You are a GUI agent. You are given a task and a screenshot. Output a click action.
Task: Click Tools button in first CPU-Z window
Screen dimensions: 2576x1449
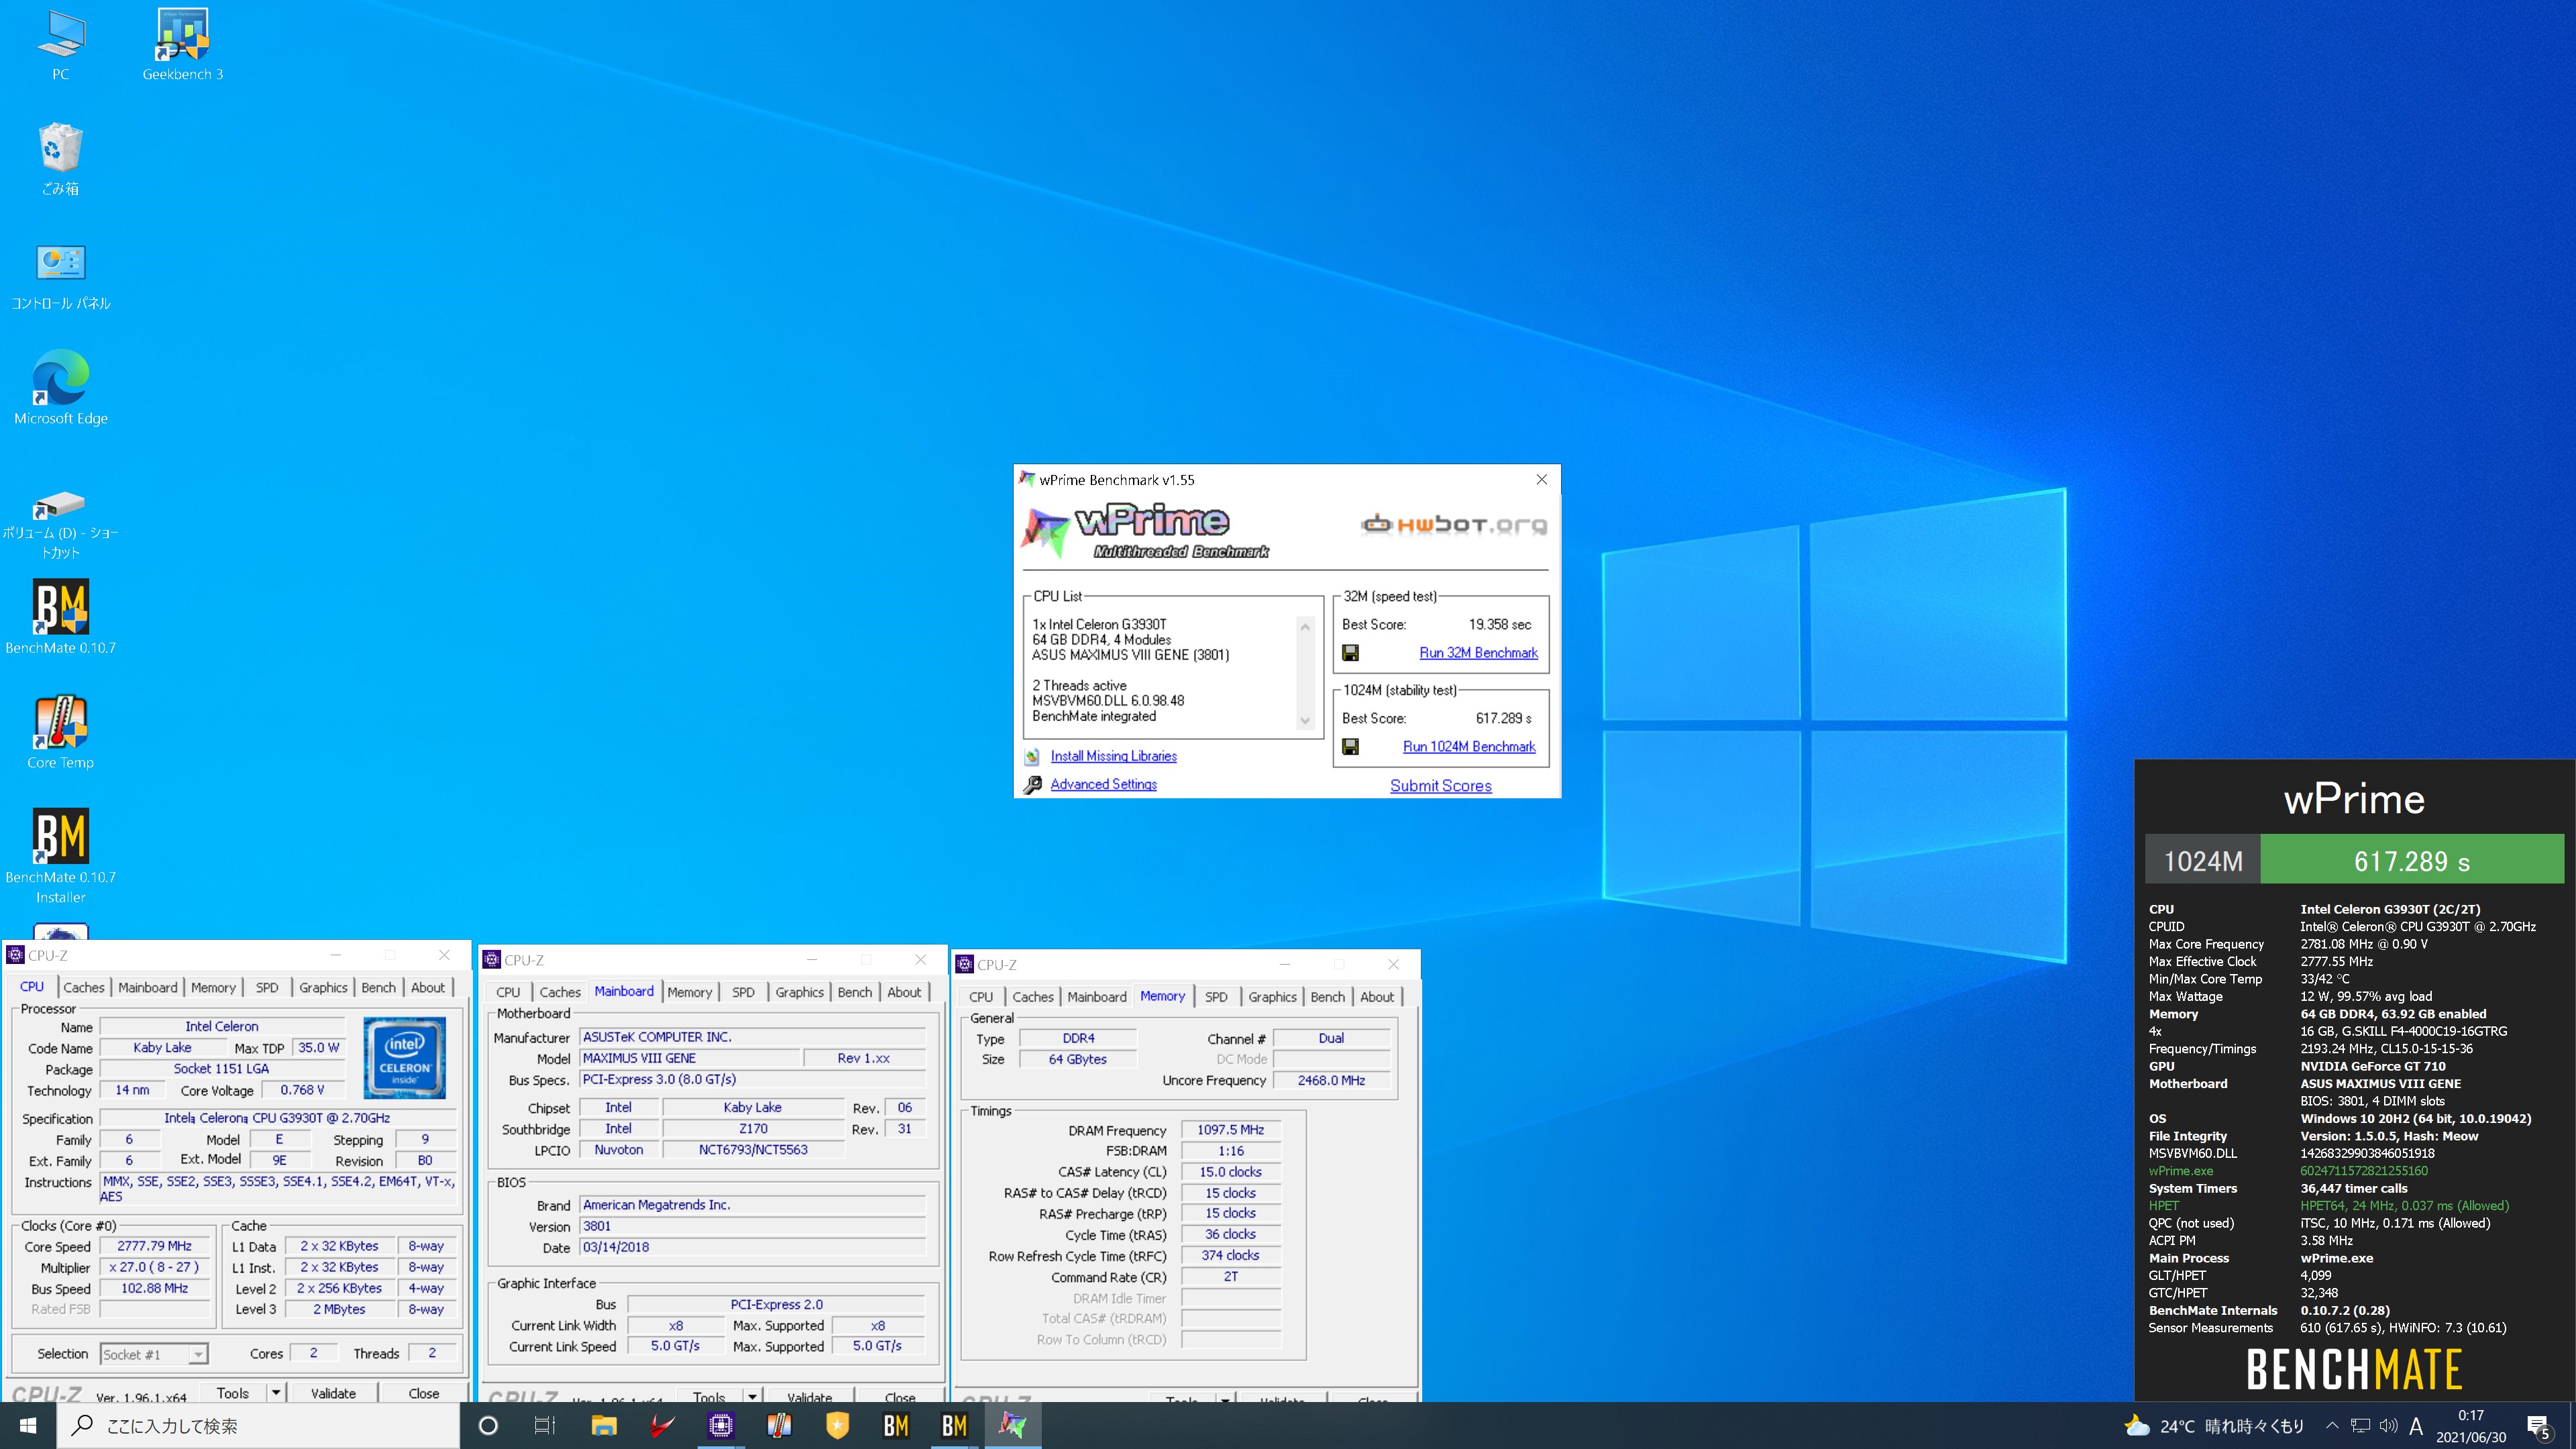coord(233,1392)
